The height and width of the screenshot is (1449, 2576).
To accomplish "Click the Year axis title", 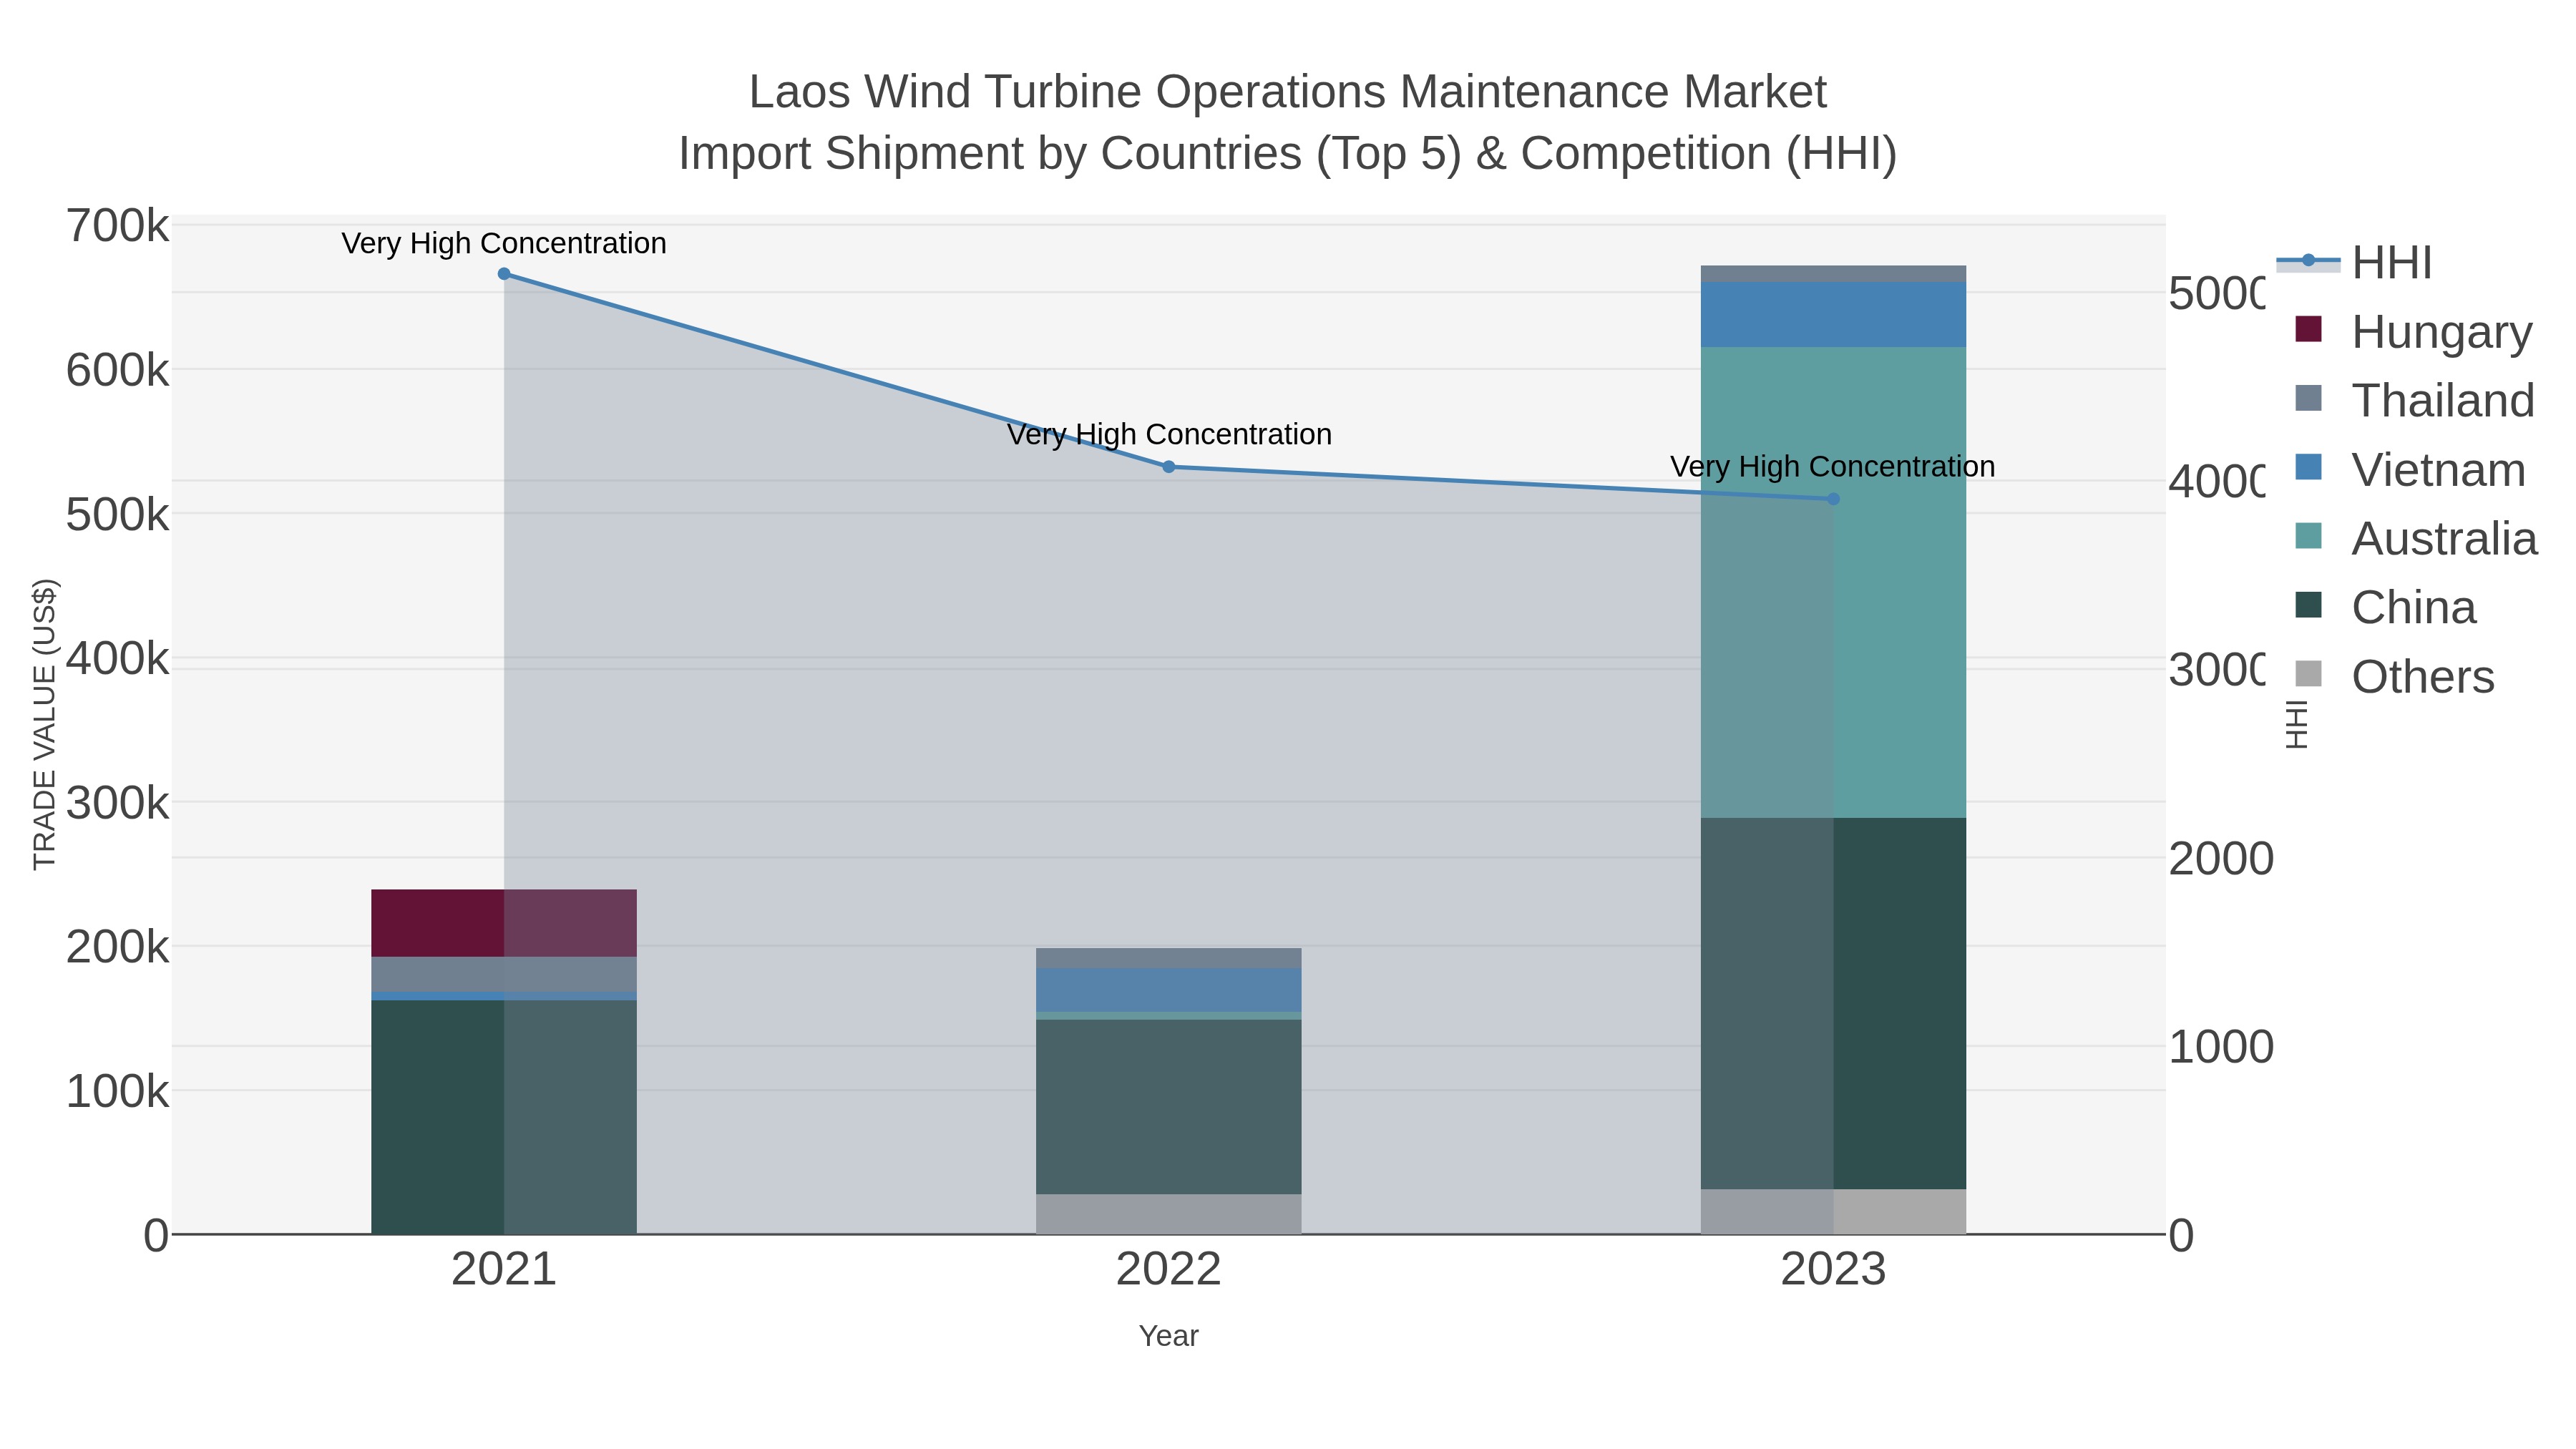I will click(x=1168, y=1336).
